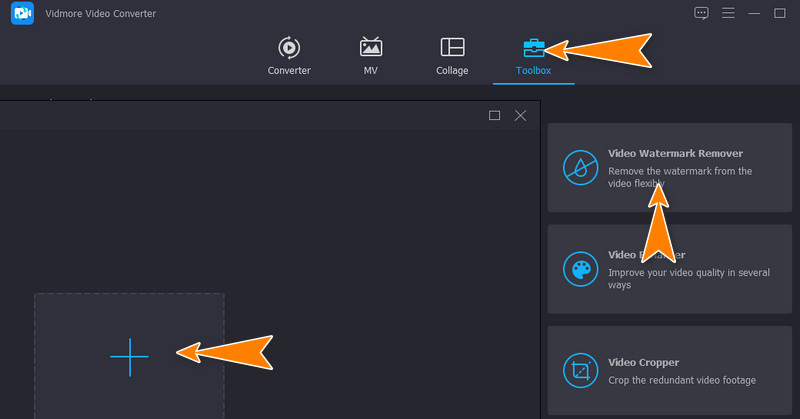Screen dimensions: 800x419
Task: Minimize the Vidmore main window
Action: click(754, 13)
